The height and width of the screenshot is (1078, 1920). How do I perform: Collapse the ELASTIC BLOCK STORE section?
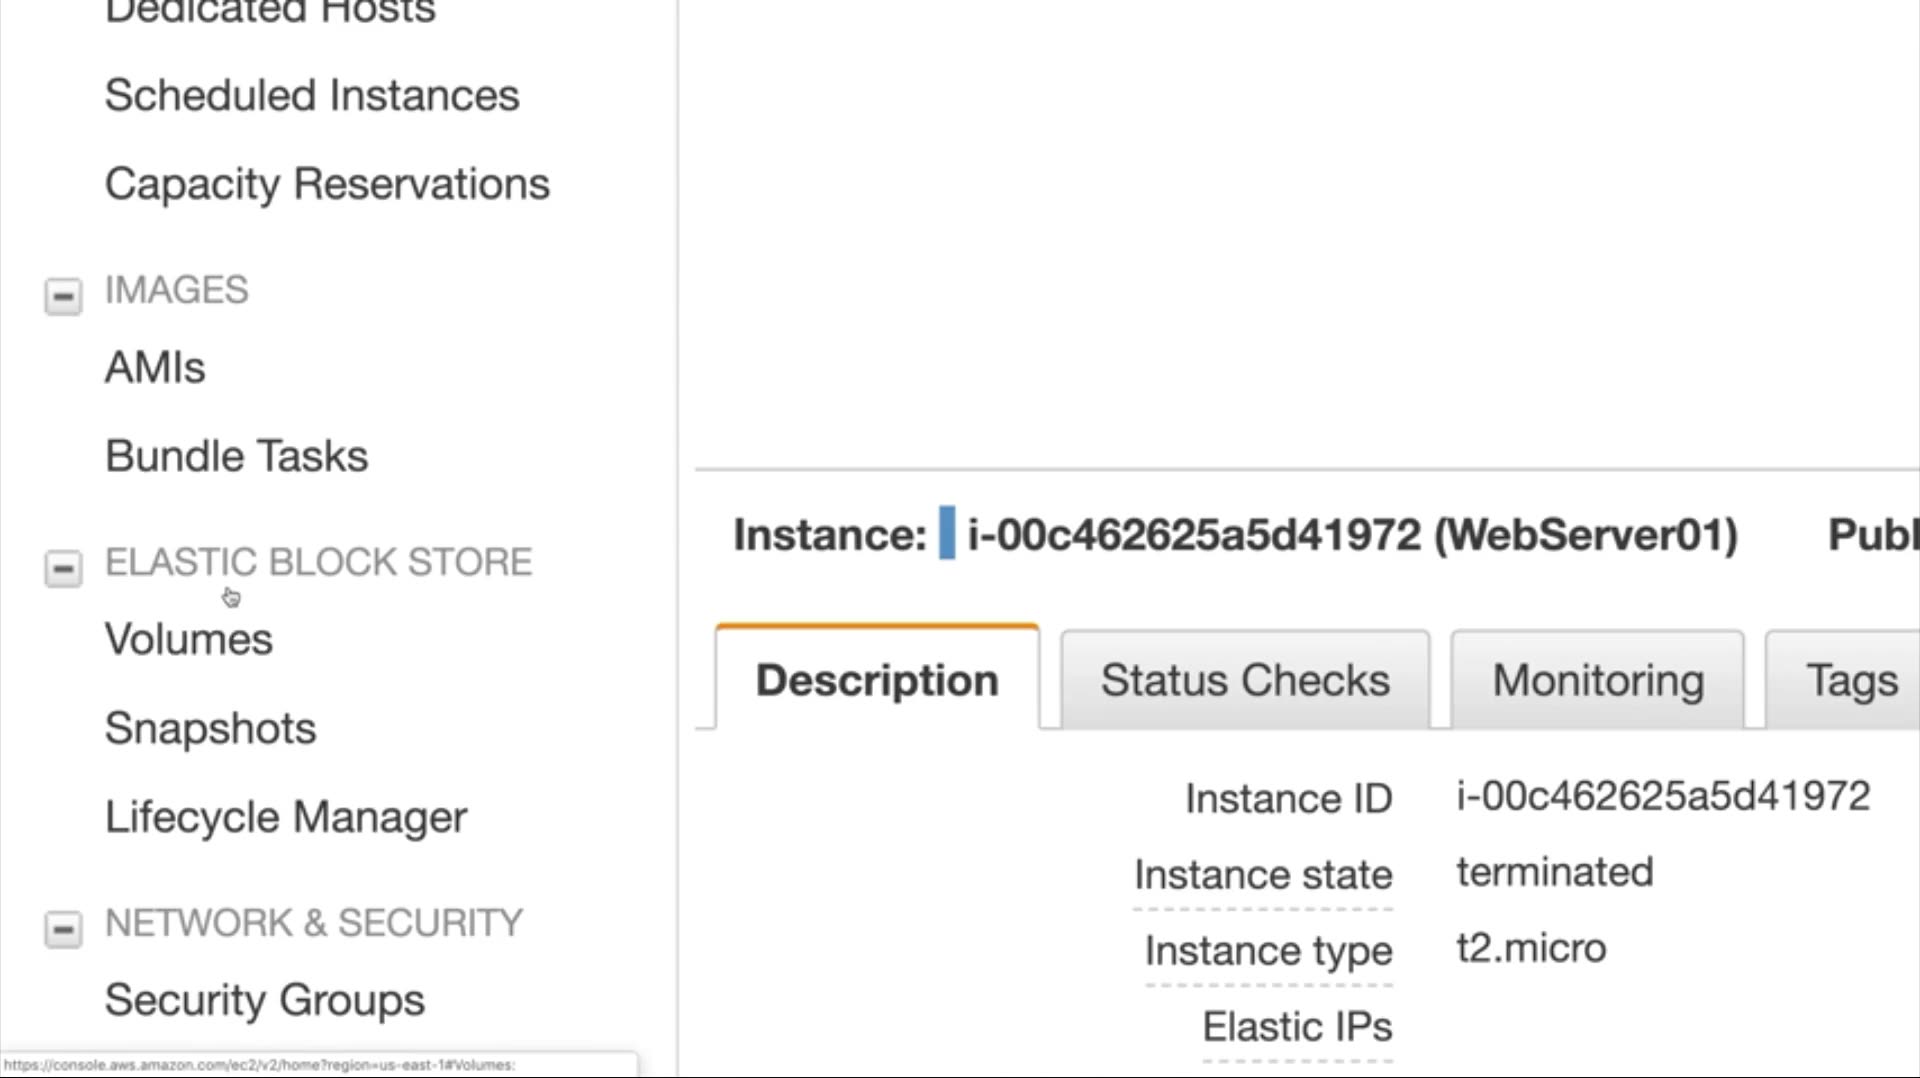click(x=63, y=568)
